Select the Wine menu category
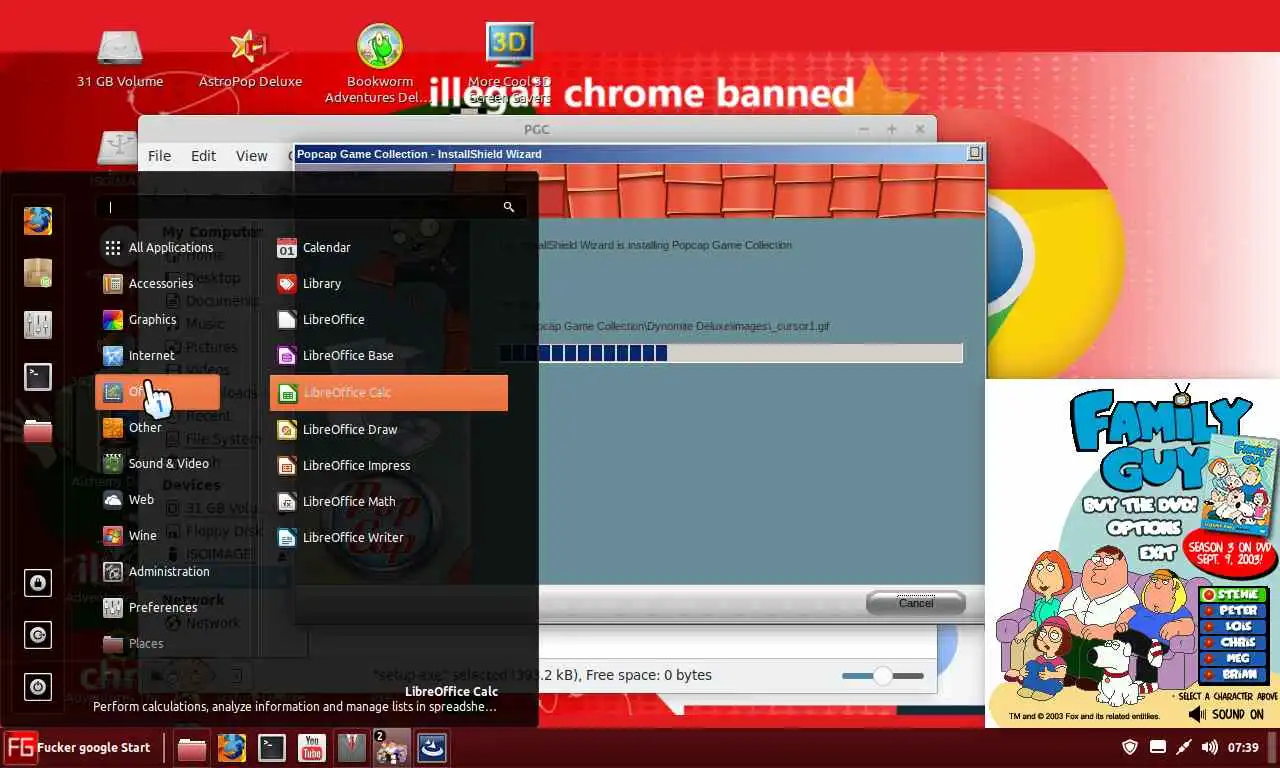This screenshot has width=1280, height=768. point(158,535)
